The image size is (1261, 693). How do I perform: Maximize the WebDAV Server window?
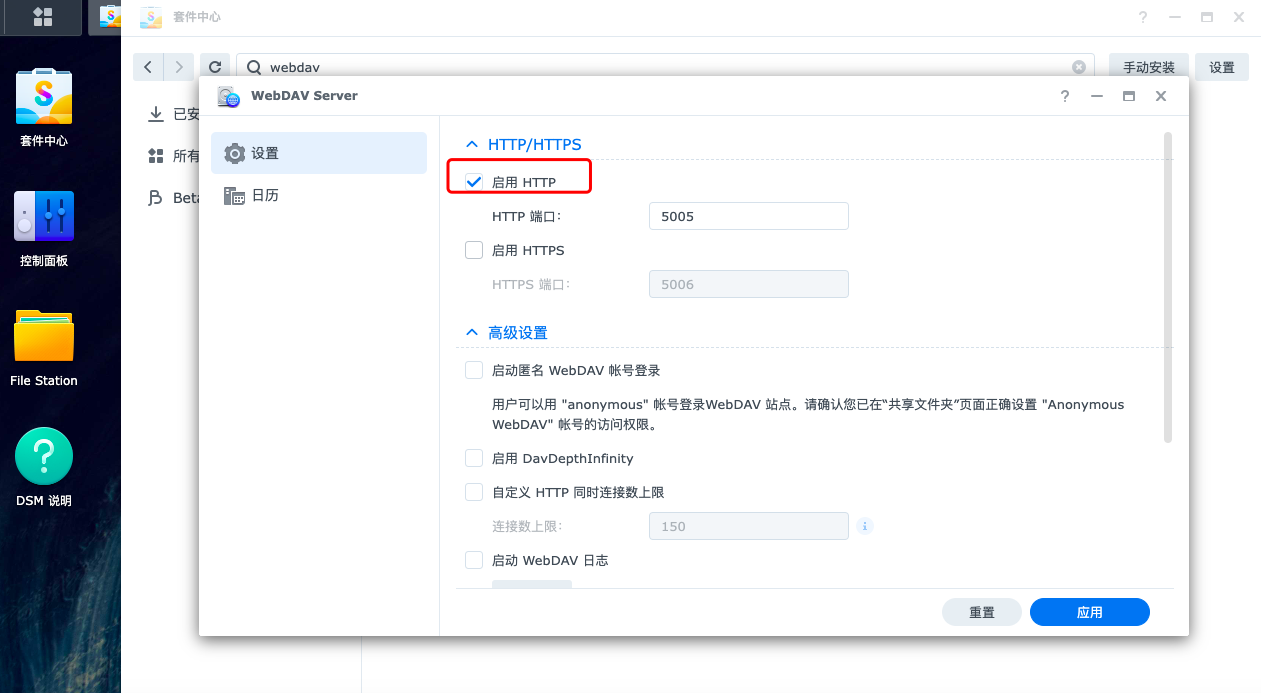(x=1129, y=96)
